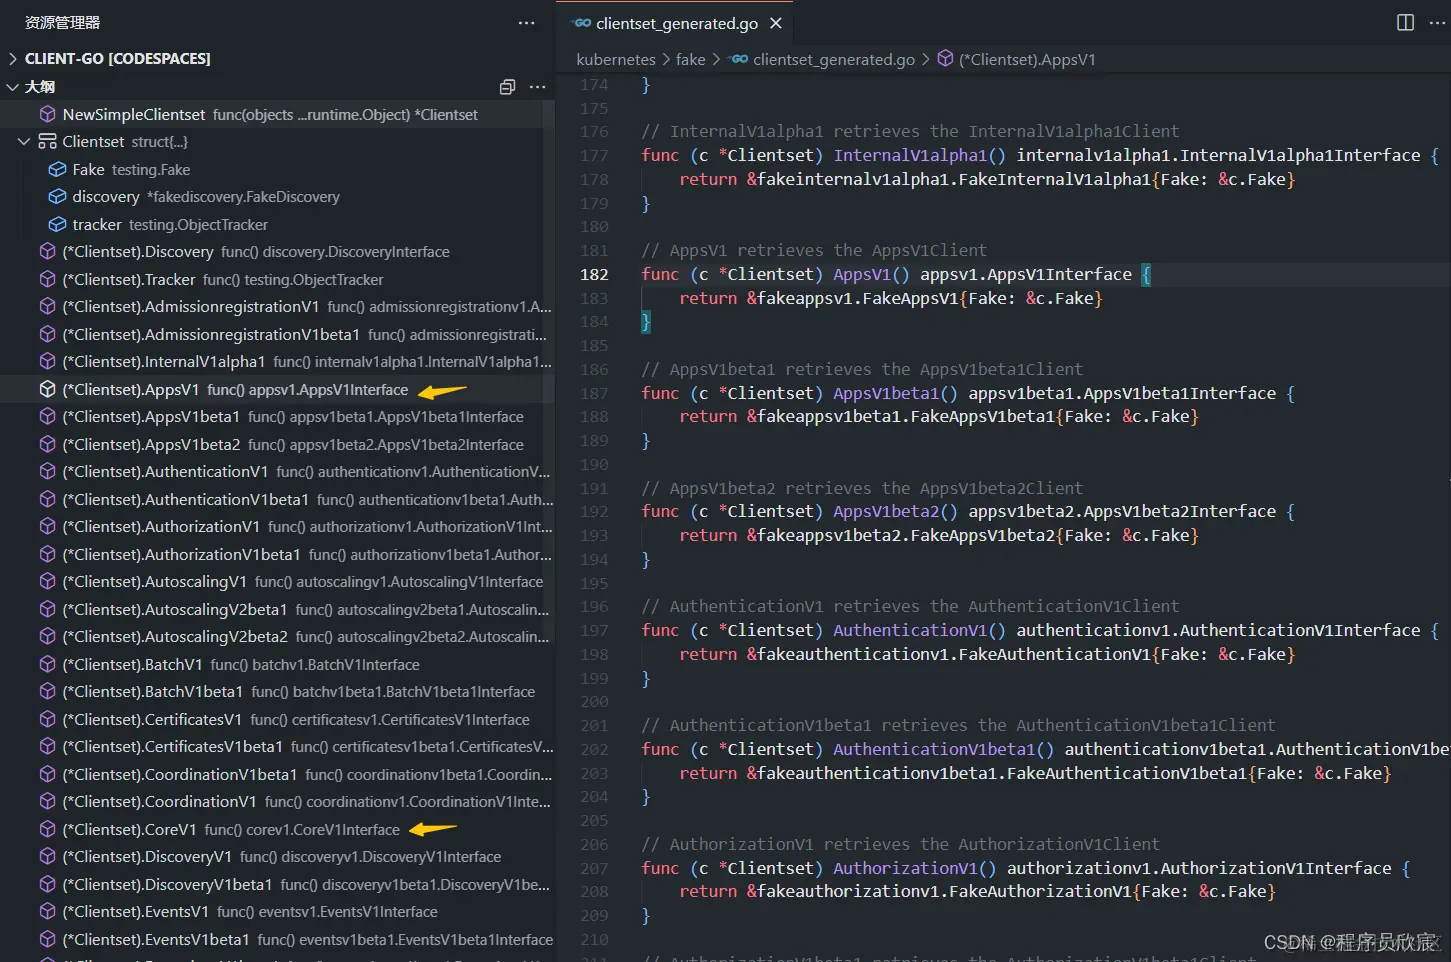Image resolution: width=1451 pixels, height=962 pixels.
Task: Click the discovery field icon in outline
Action: (57, 197)
